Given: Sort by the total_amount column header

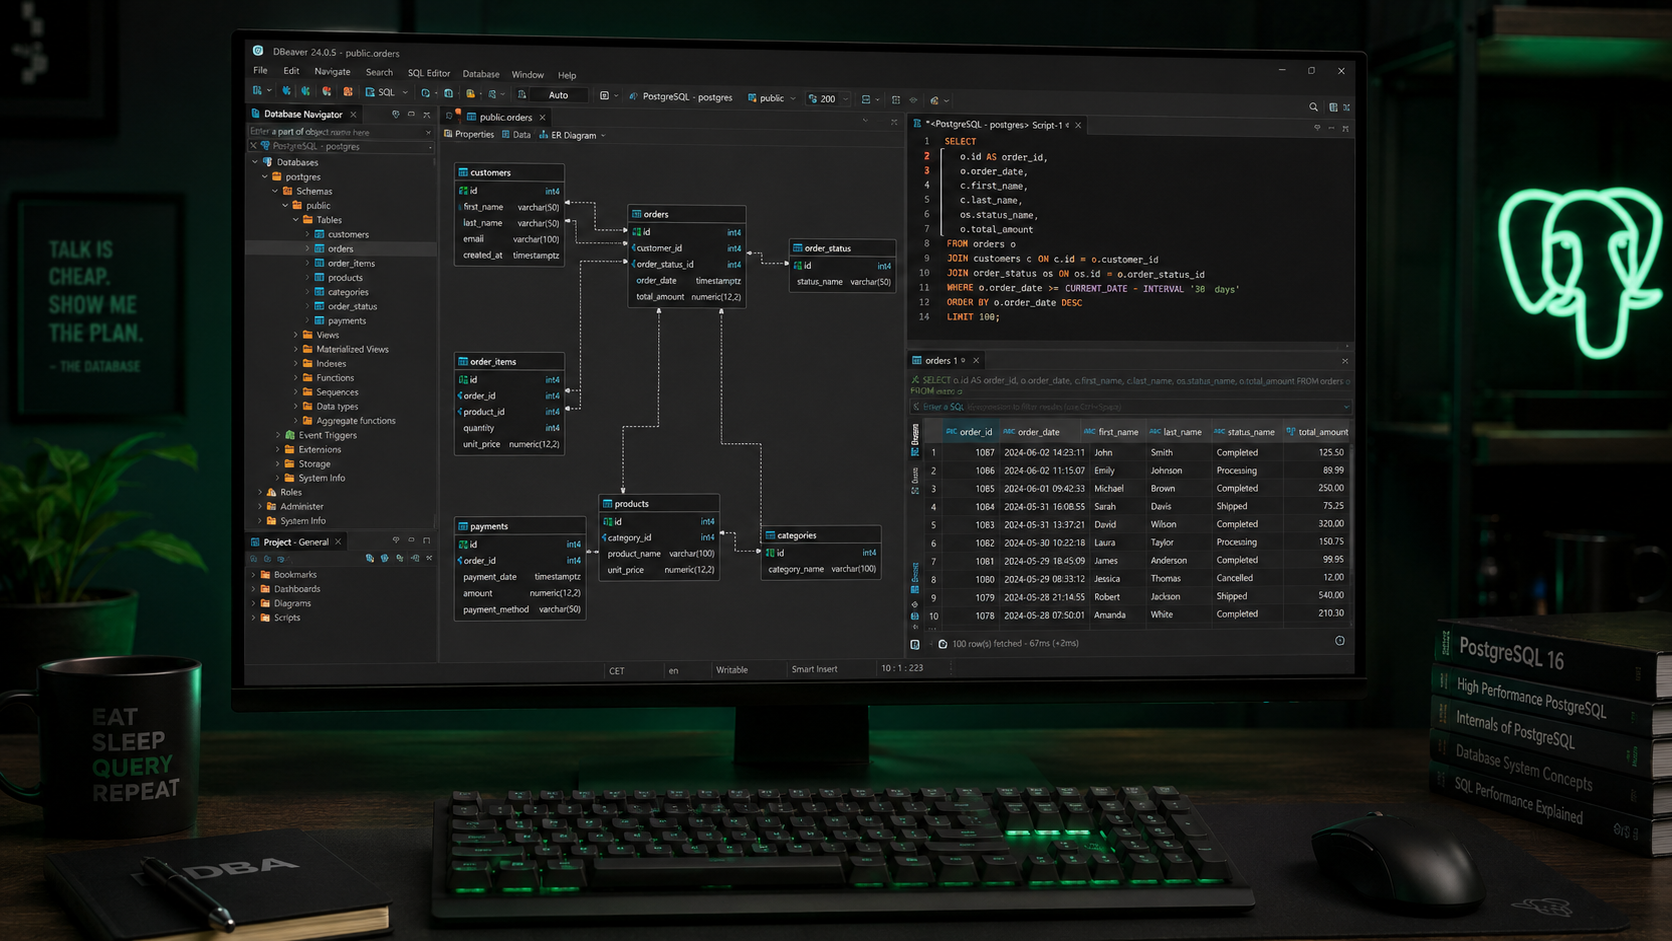Looking at the screenshot, I should tap(1317, 432).
